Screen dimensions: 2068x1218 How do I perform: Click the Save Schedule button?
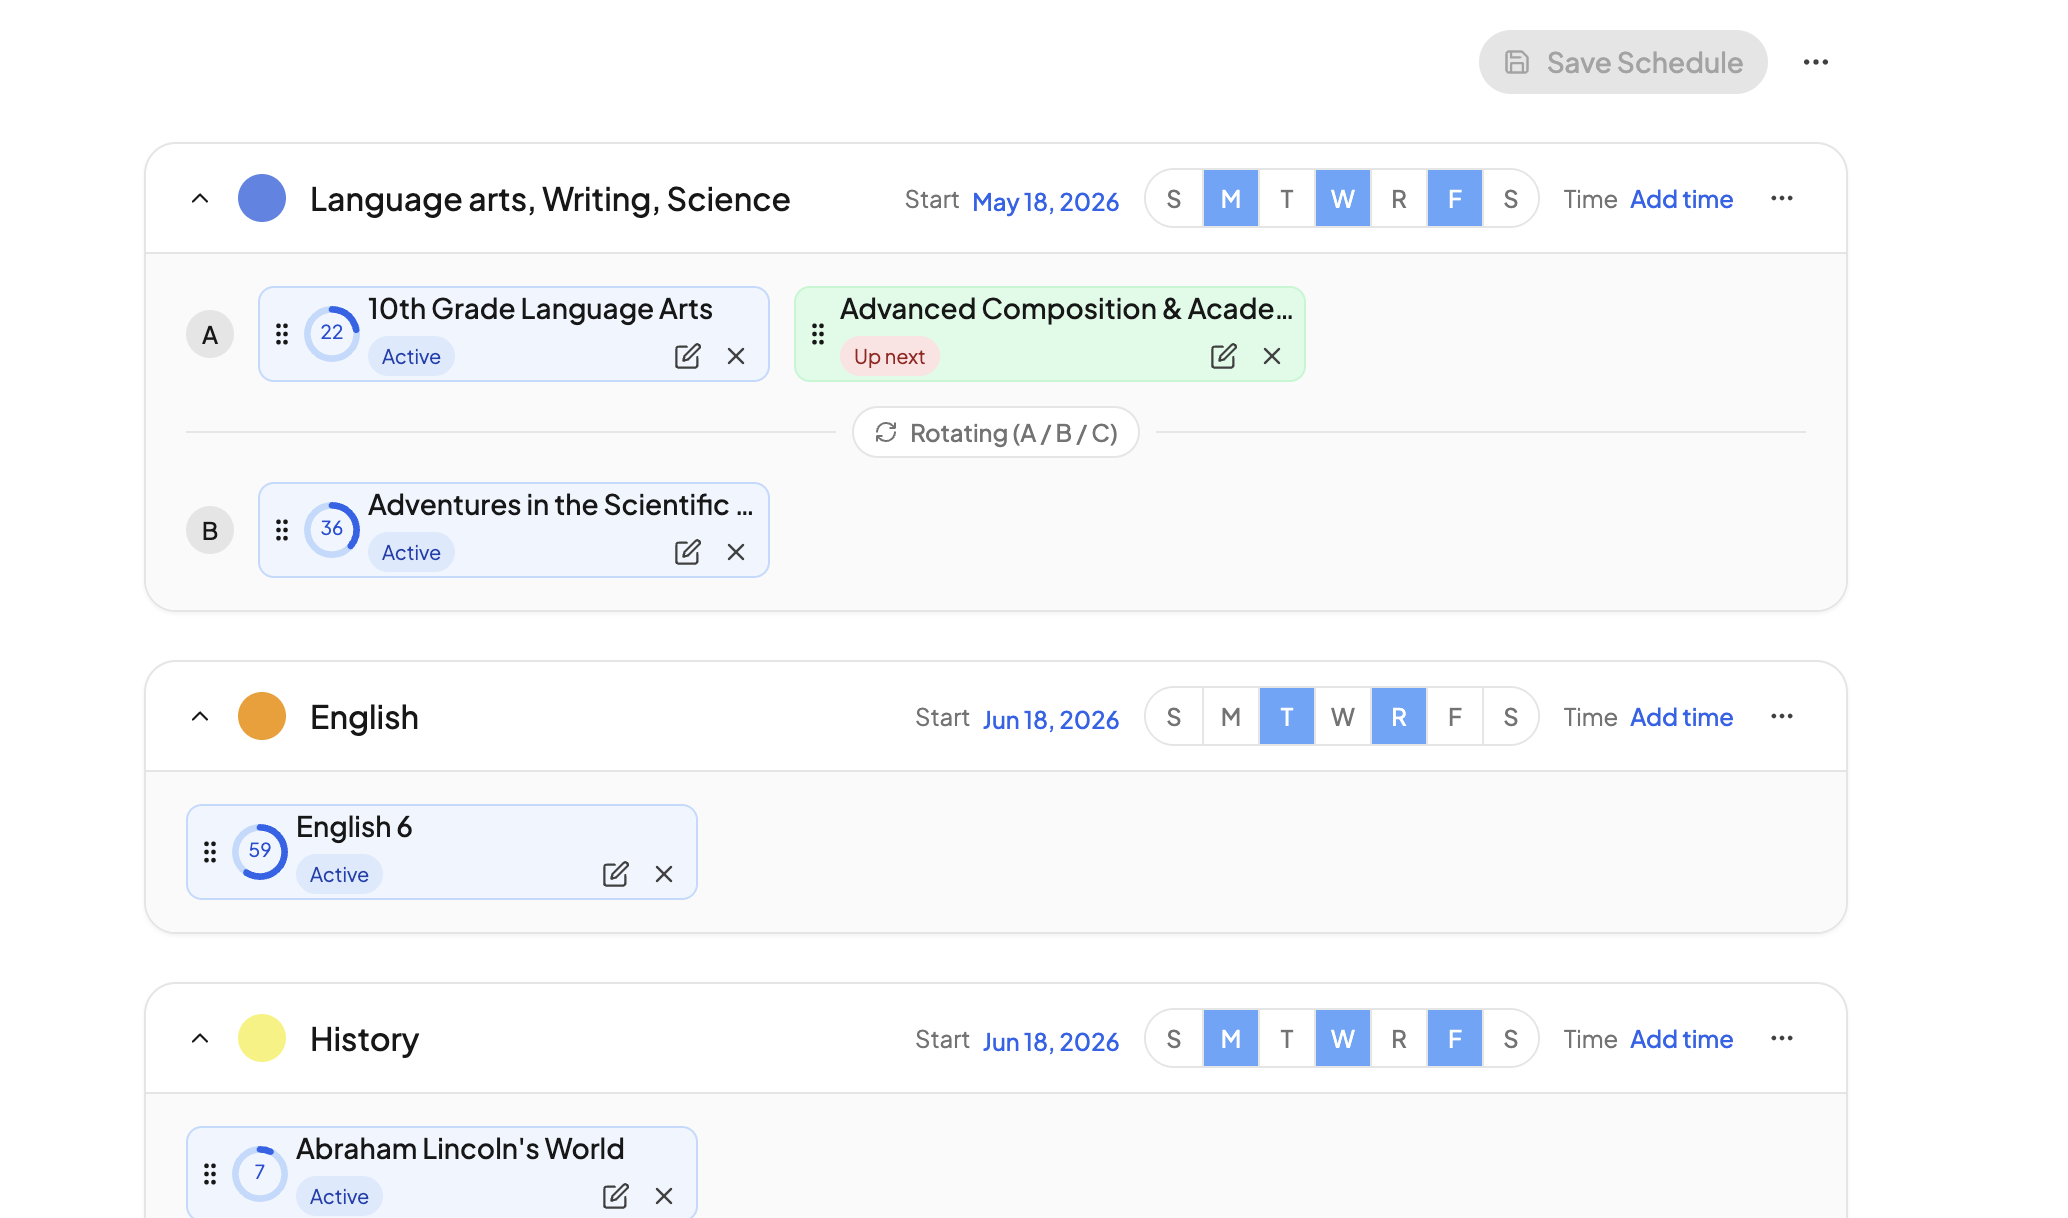[x=1623, y=62]
